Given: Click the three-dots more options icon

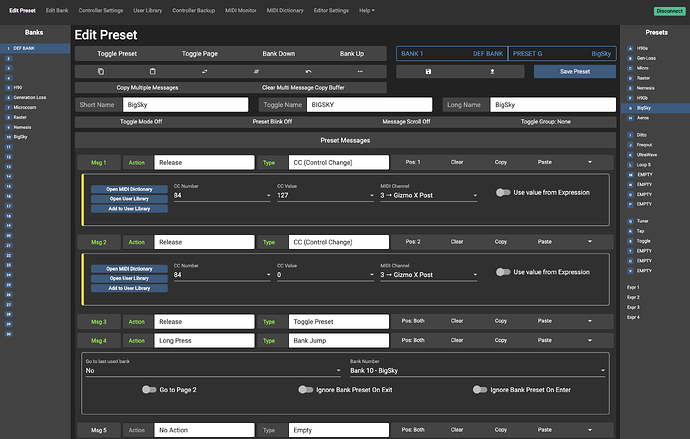Looking at the screenshot, I should click(x=360, y=72).
